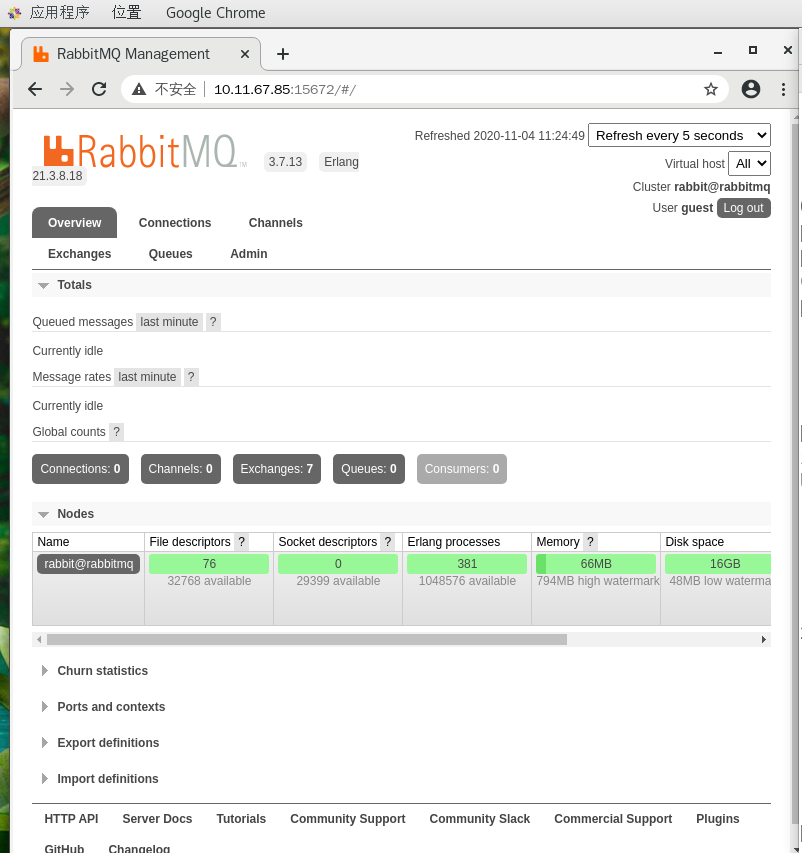The height and width of the screenshot is (853, 802).
Task: Open the refresh interval dropdown
Action: [680, 135]
